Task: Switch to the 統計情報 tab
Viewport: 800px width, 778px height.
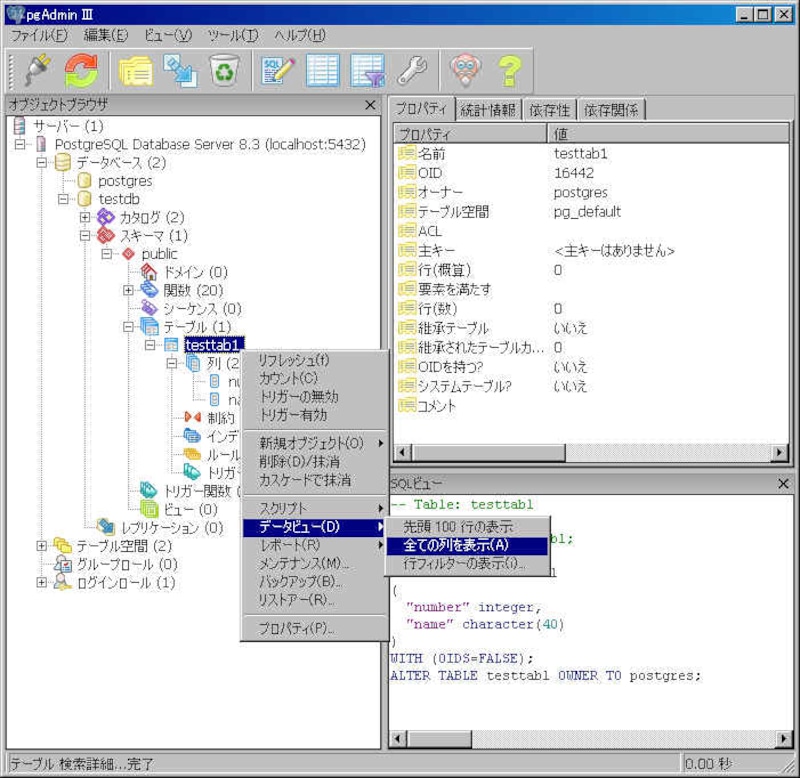Action: point(488,110)
